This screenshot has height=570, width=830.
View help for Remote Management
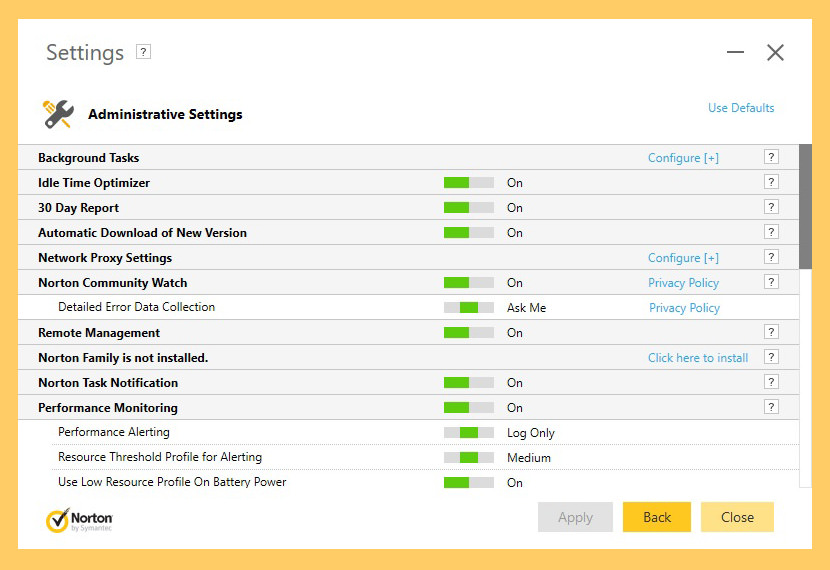pyautogui.click(x=771, y=332)
